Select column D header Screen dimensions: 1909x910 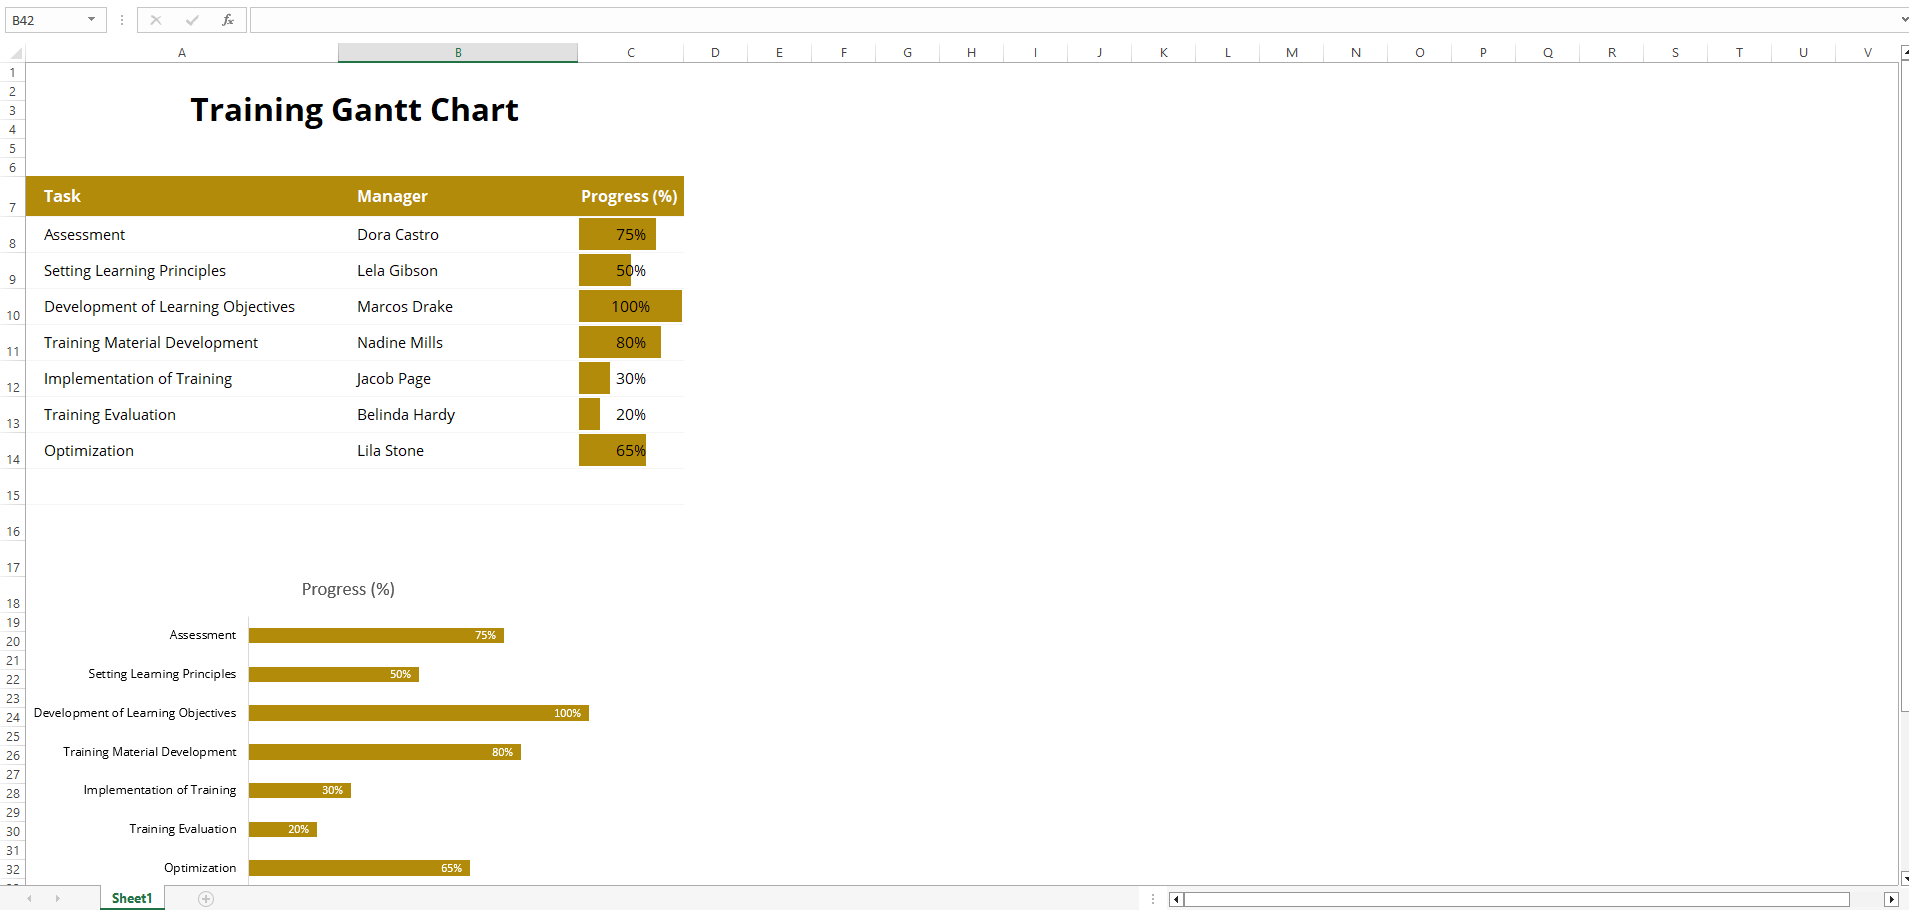[x=715, y=53]
